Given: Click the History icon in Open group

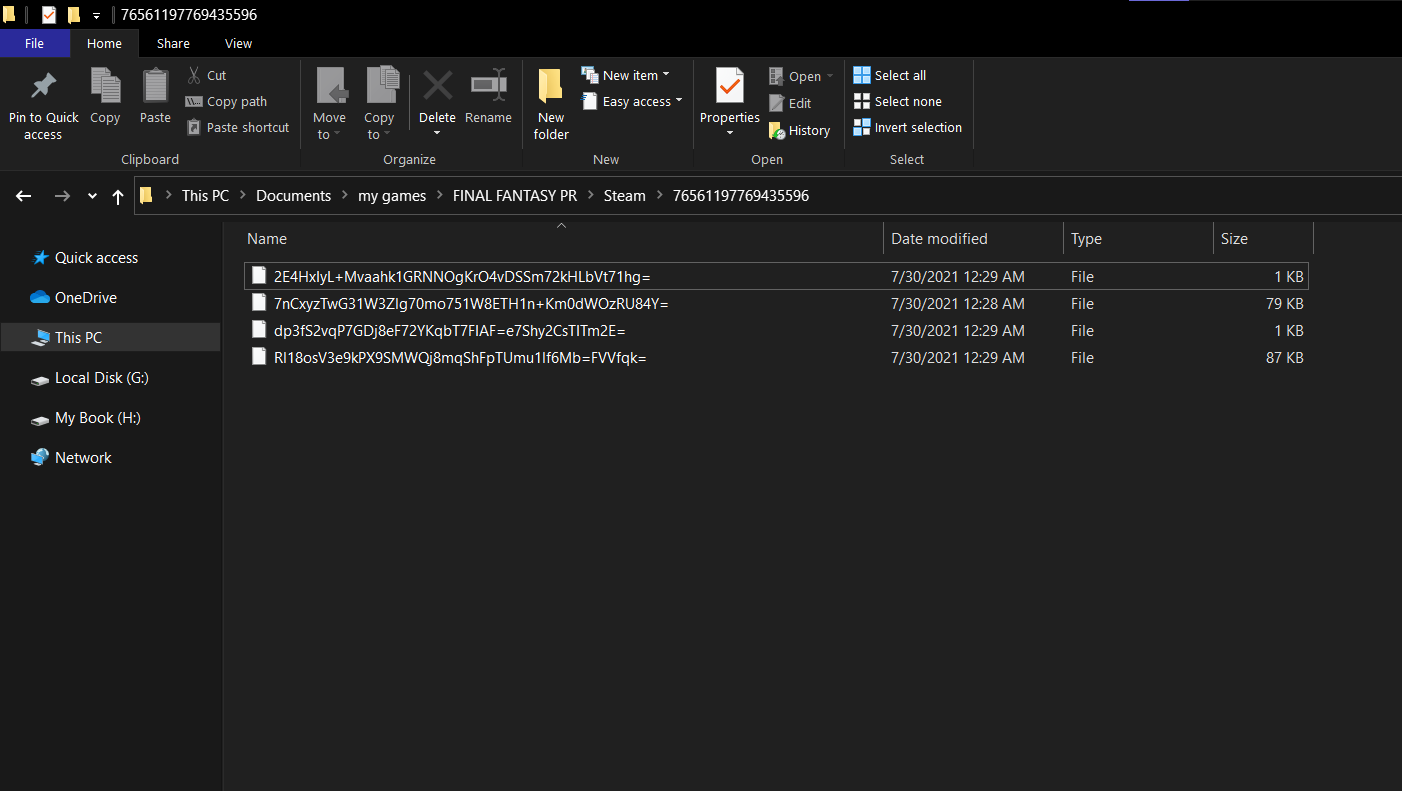Looking at the screenshot, I should point(777,130).
